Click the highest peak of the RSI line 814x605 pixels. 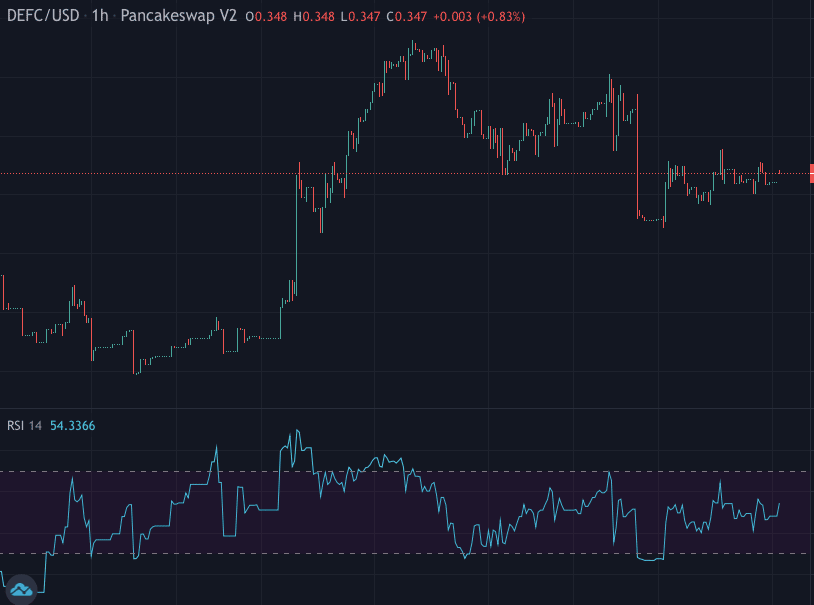pos(295,433)
